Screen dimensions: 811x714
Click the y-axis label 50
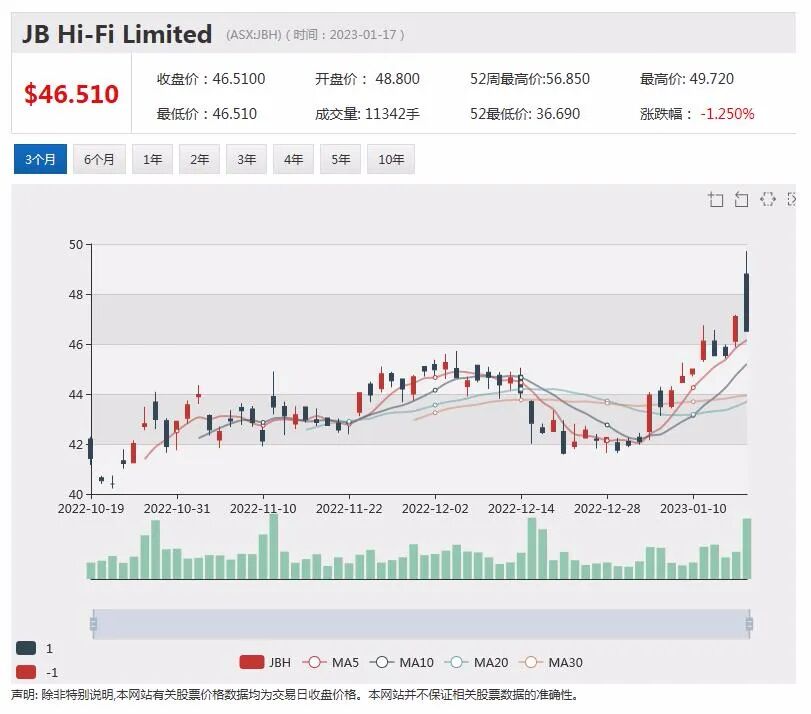coord(76,244)
